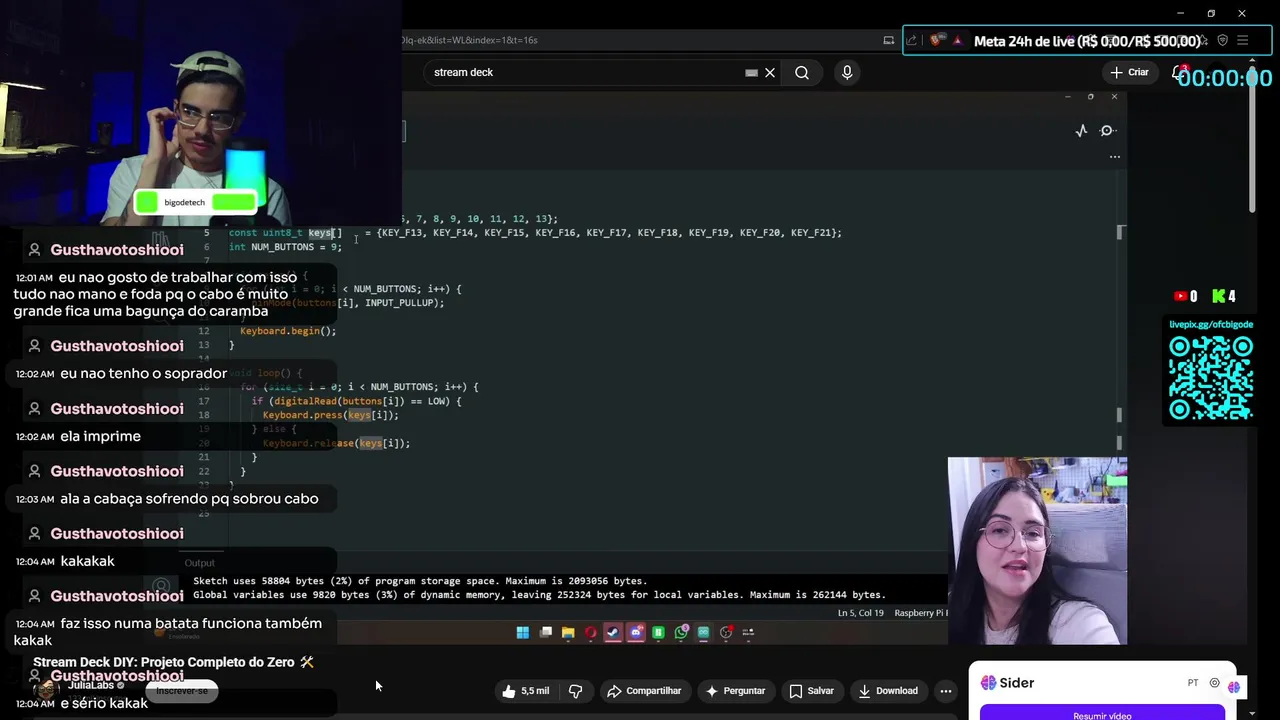Open Arduino Serial Monitor icon
The width and height of the screenshot is (1280, 720).
click(1107, 131)
